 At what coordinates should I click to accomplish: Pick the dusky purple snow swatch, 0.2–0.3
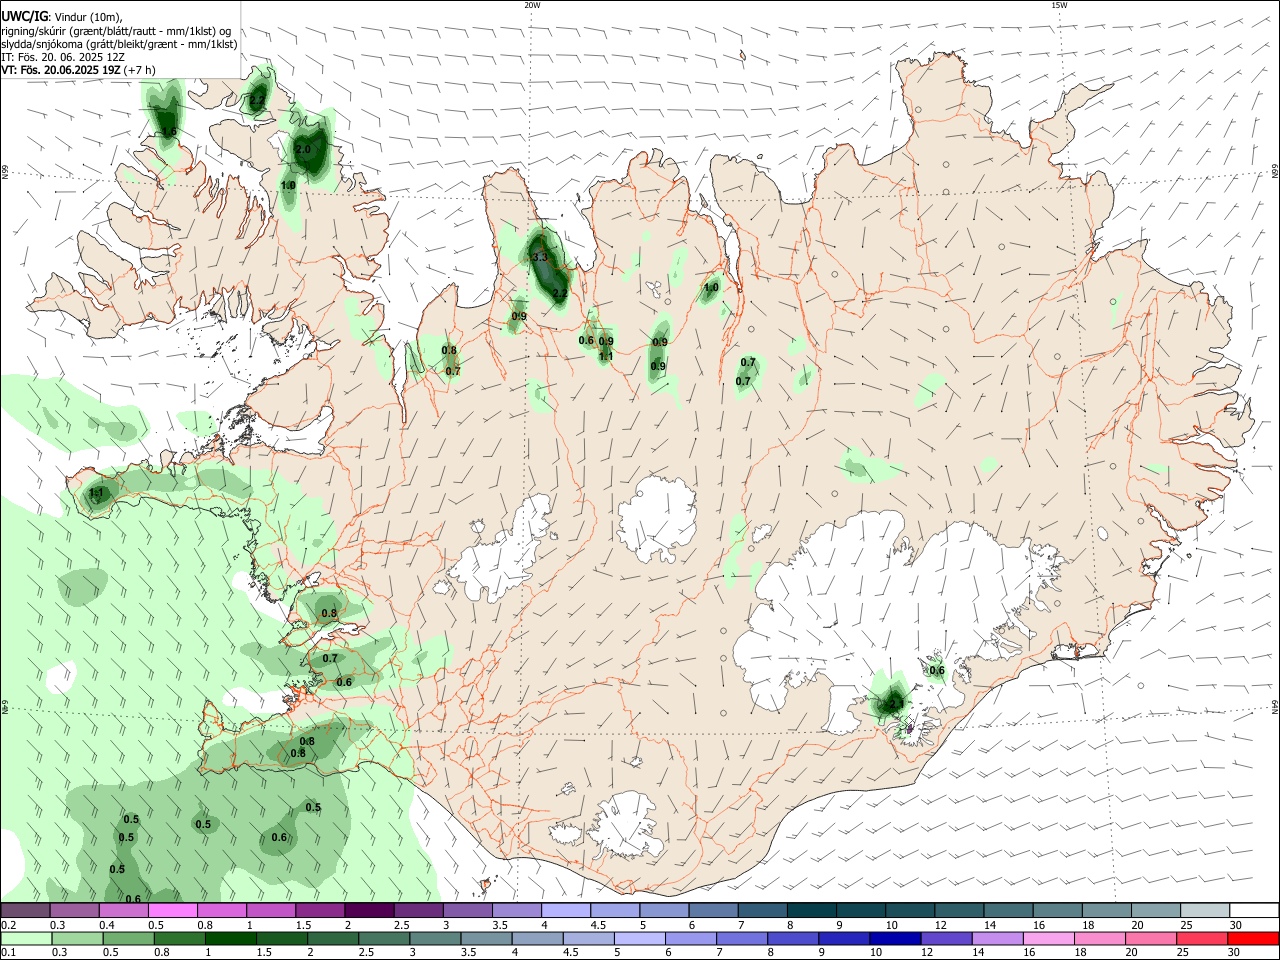click(x=26, y=910)
